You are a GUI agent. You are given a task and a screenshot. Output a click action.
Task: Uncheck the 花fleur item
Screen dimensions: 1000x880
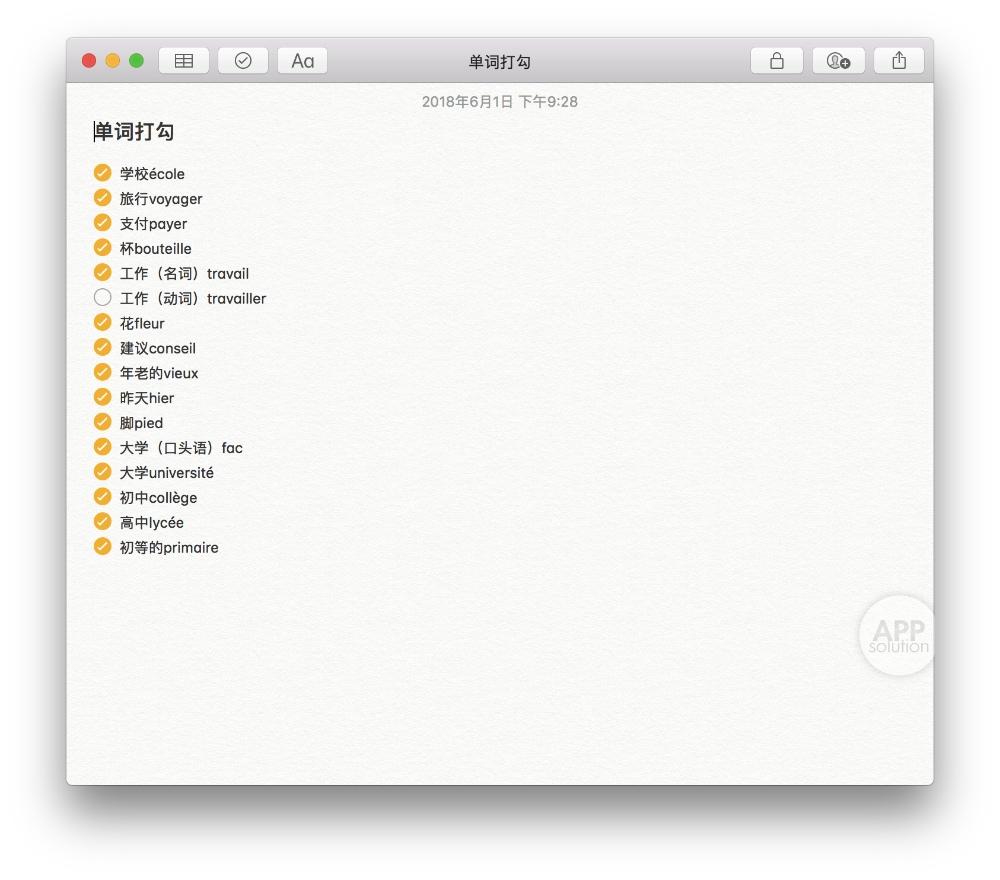(103, 322)
